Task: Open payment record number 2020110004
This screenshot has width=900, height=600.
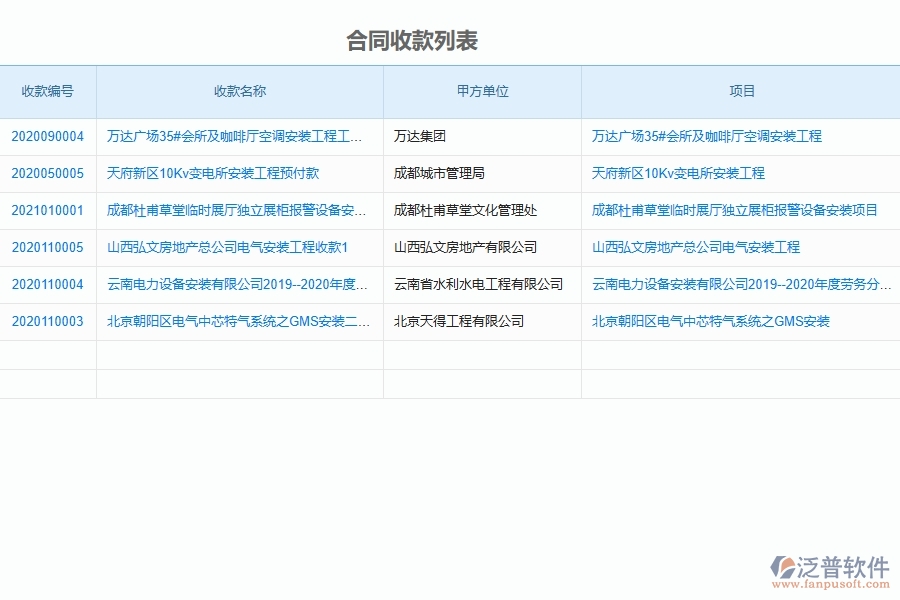Action: (46, 284)
